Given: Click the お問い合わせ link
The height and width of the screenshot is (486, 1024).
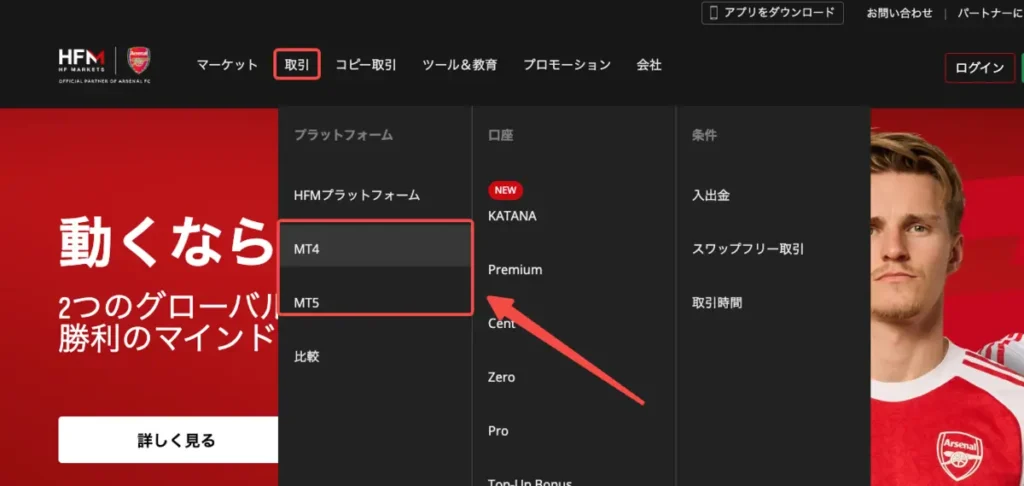Looking at the screenshot, I should 899,13.
